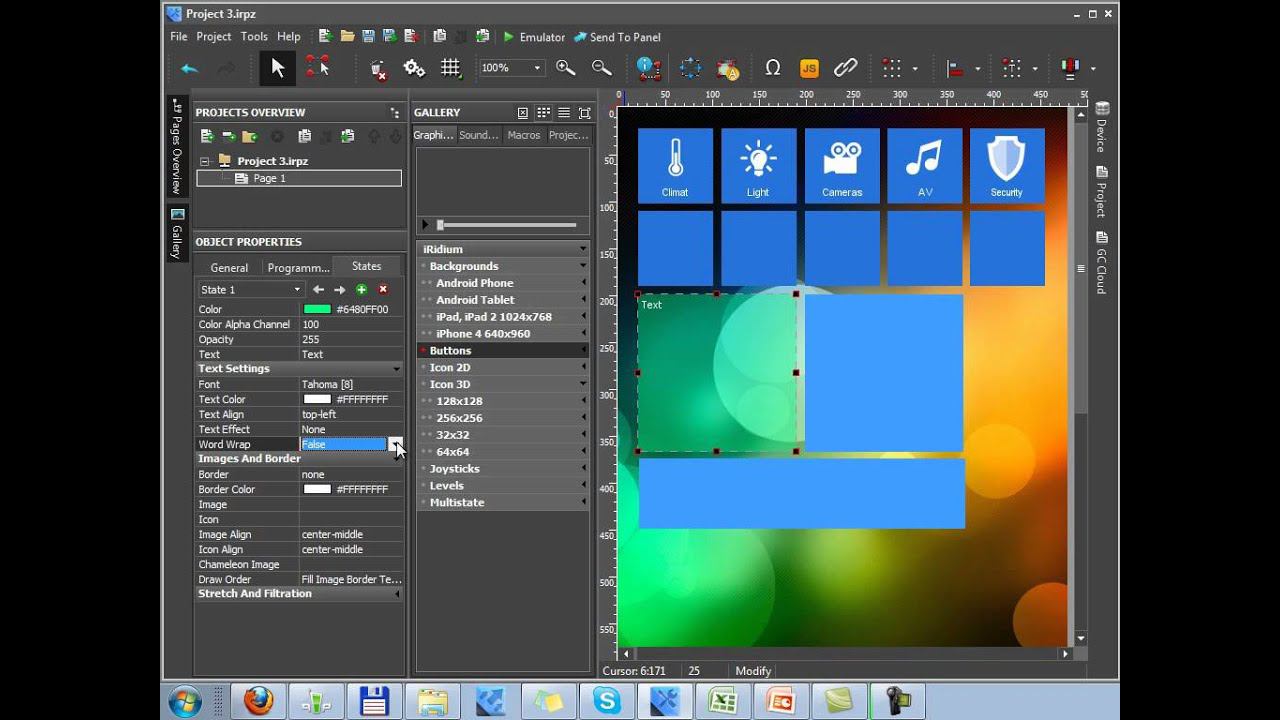Toggle the grid display icon
The width and height of the screenshot is (1280, 720).
click(x=451, y=68)
